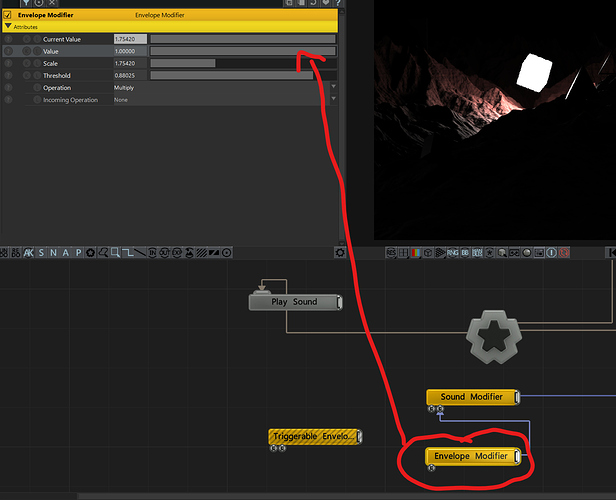Adjust the Threshold slider bar
This screenshot has width=616, height=500.
tap(243, 75)
